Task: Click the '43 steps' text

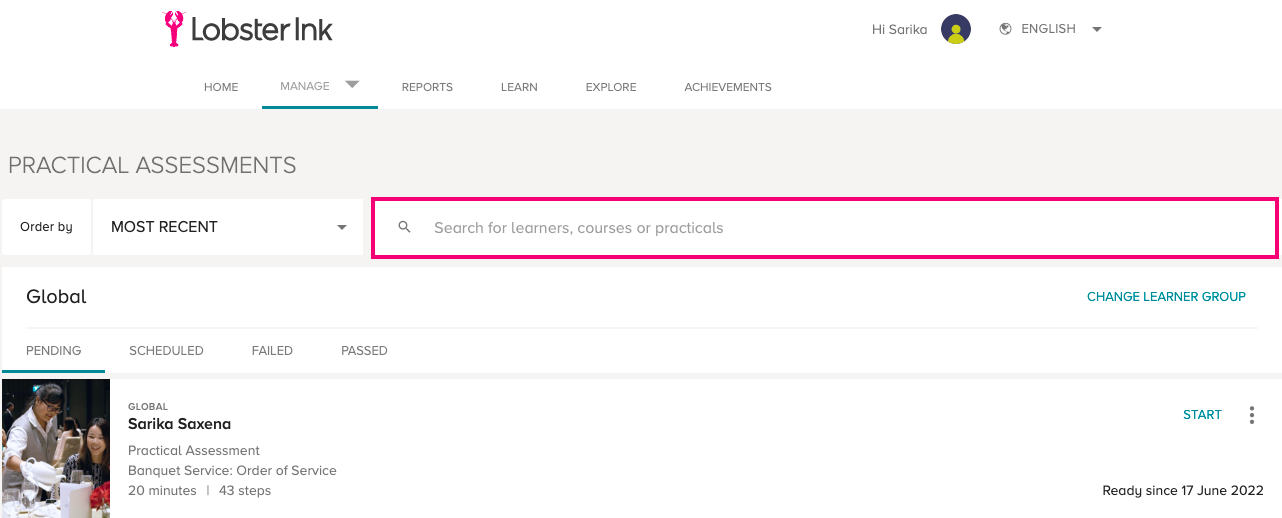Action: [x=245, y=491]
